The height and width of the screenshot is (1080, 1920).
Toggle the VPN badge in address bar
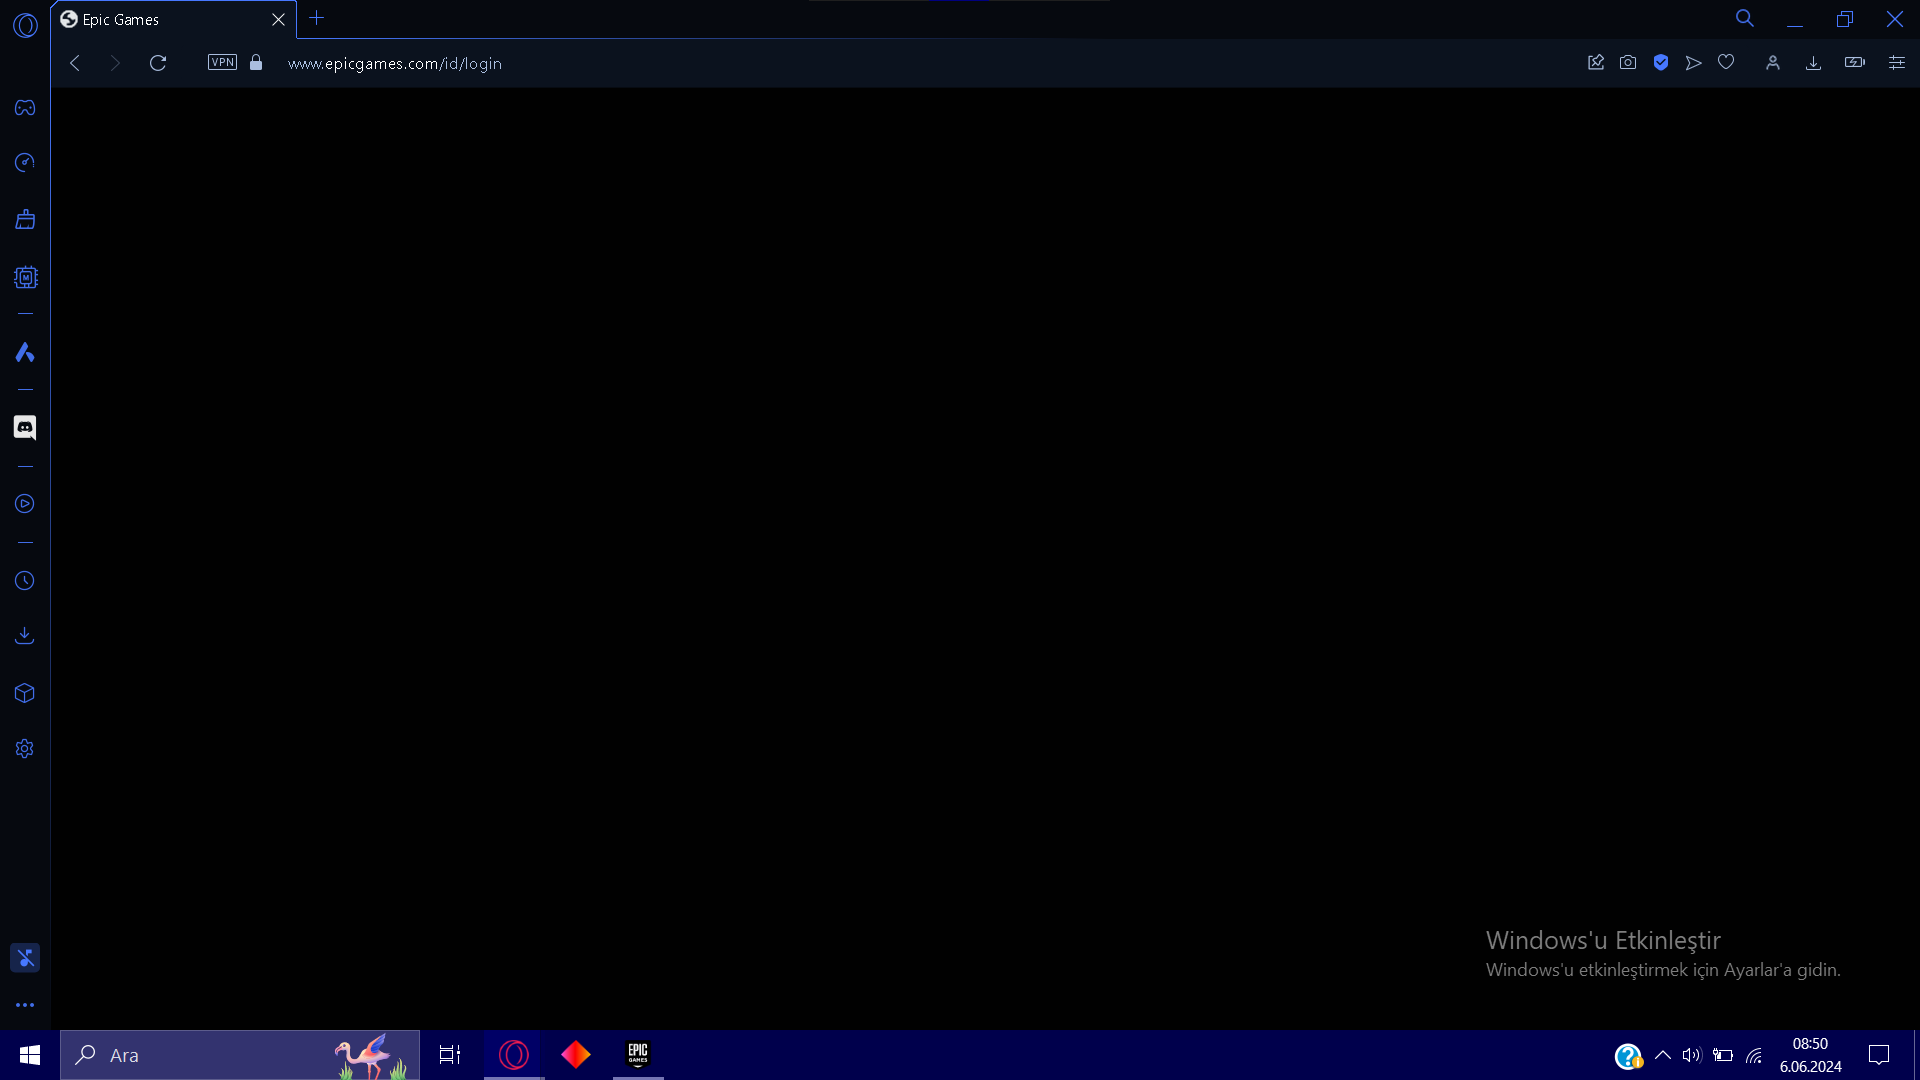point(222,63)
